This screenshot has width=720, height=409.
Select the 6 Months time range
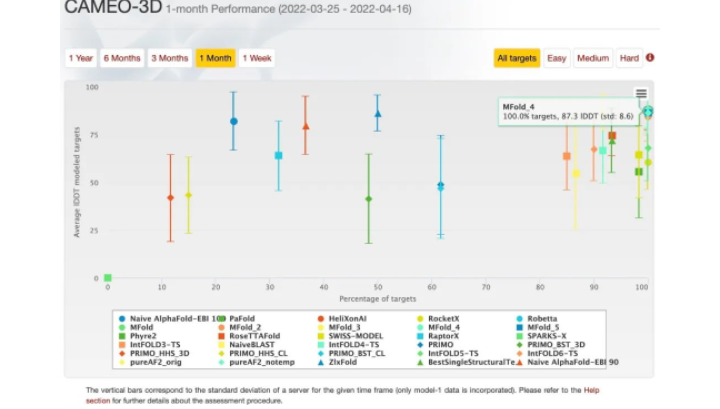point(121,58)
